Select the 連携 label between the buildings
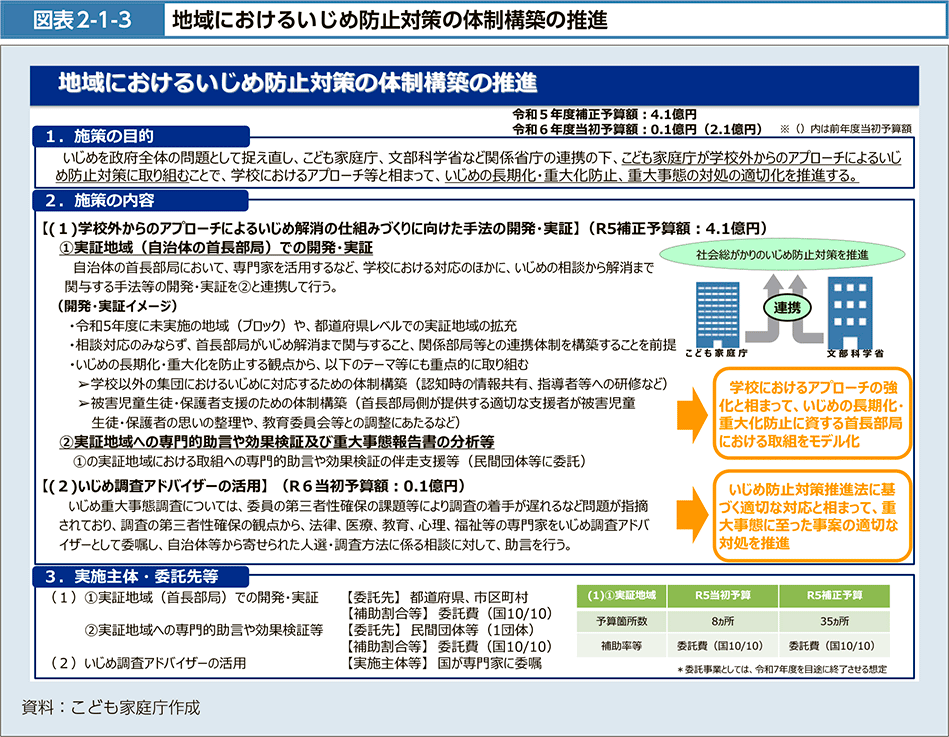949x737 pixels. 785,310
